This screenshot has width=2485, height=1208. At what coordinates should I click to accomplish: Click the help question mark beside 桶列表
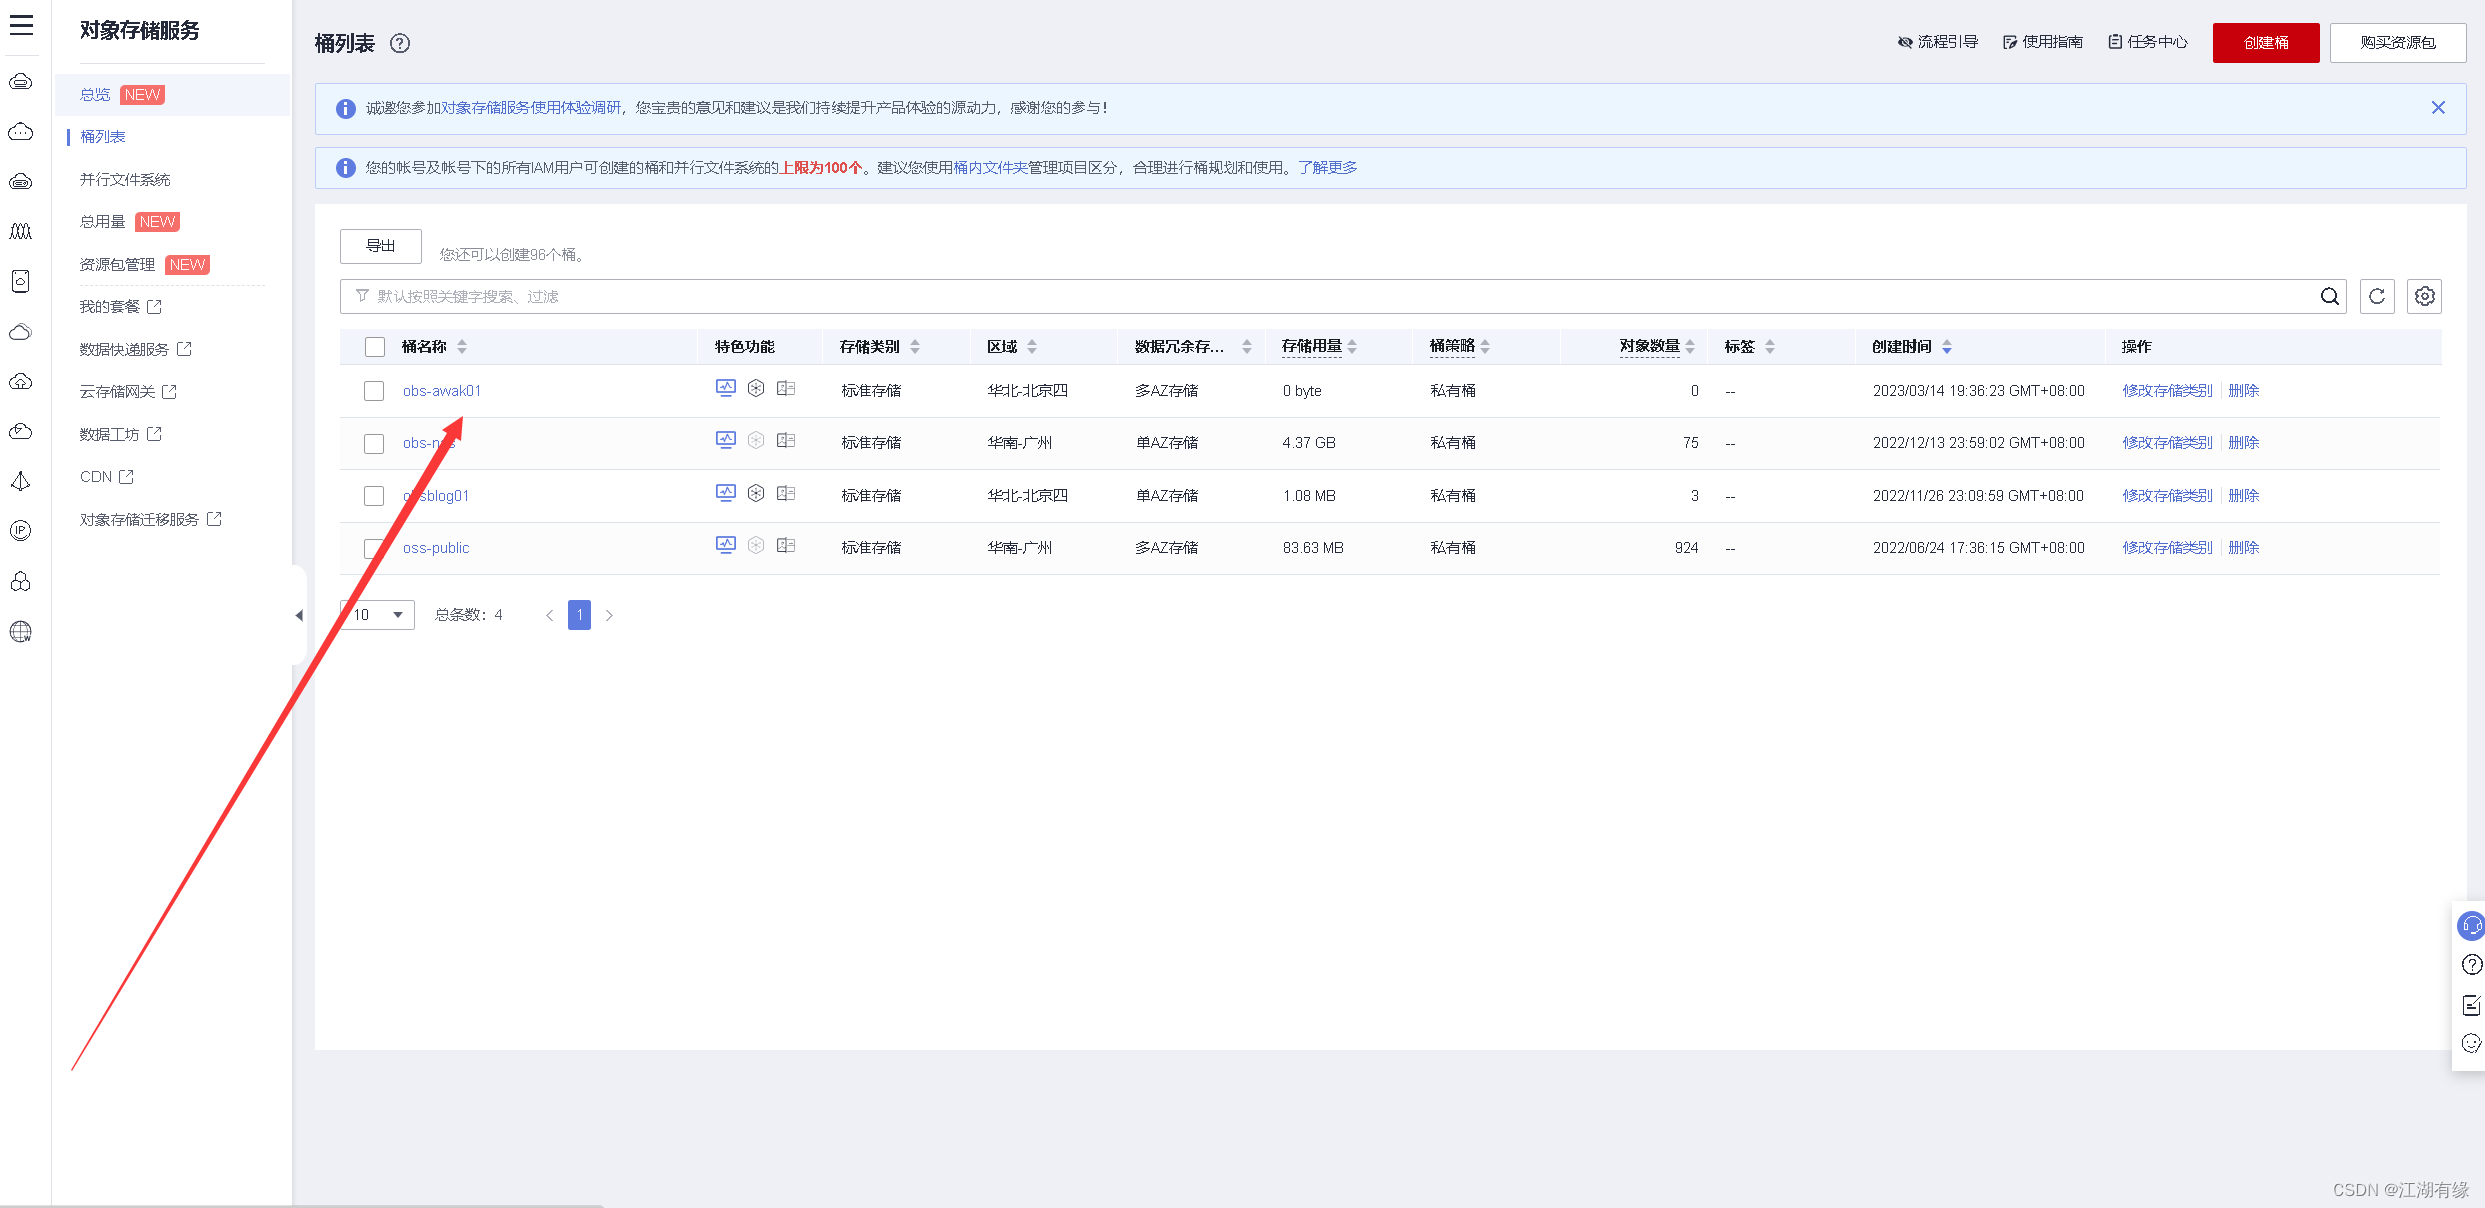coord(400,43)
